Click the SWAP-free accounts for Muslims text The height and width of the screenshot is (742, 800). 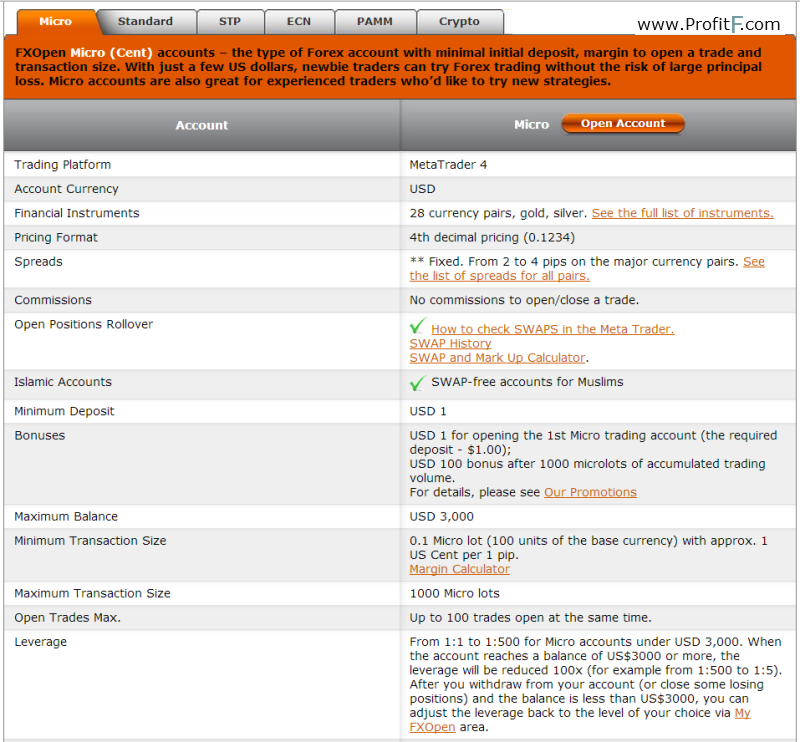[528, 382]
